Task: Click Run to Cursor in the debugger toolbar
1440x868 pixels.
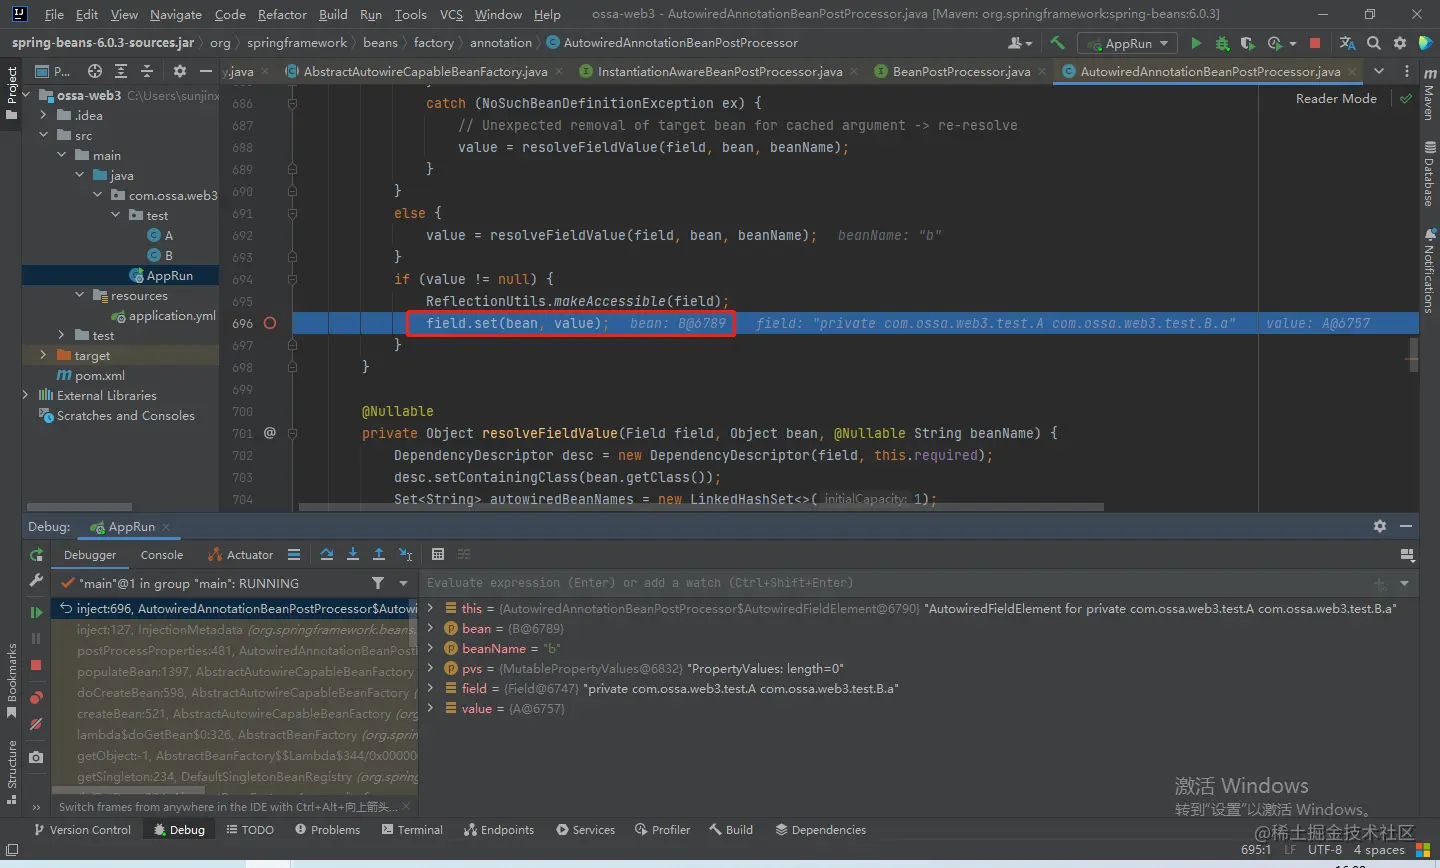Action: [405, 554]
